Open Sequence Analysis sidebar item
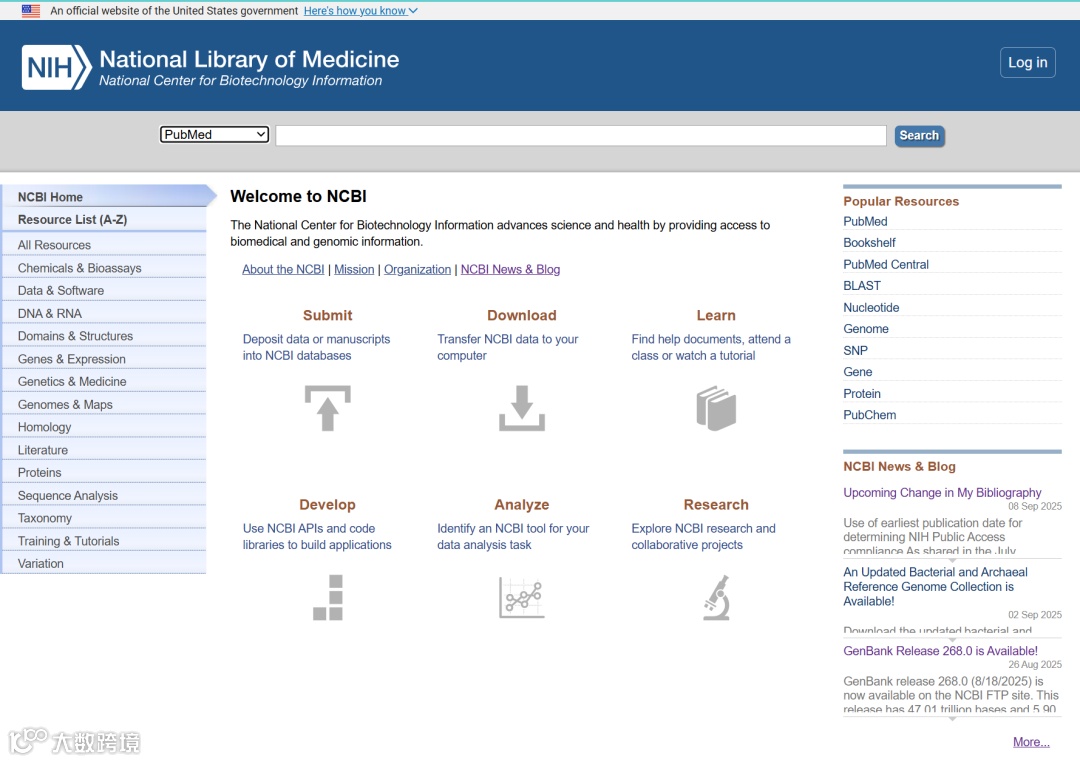The width and height of the screenshot is (1080, 762). click(x=105, y=495)
